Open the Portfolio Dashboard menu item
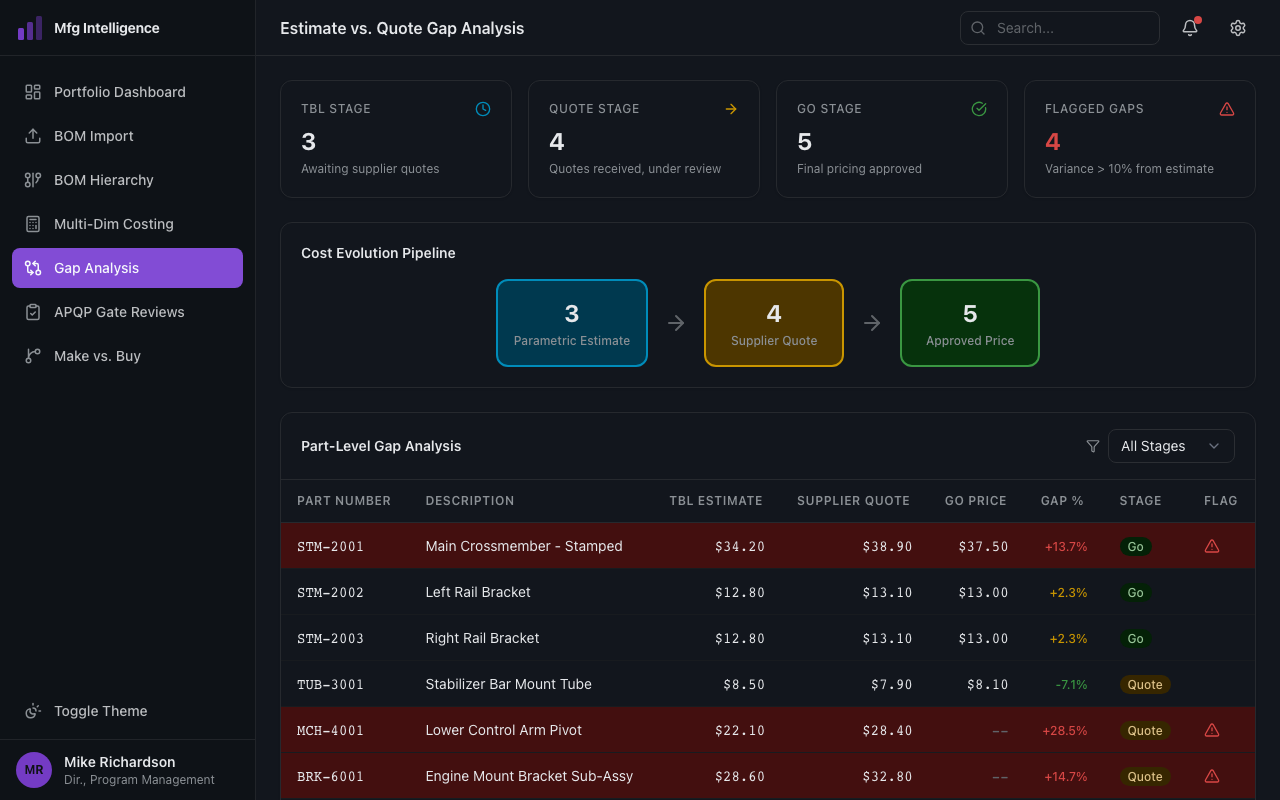The height and width of the screenshot is (800, 1280). point(119,91)
